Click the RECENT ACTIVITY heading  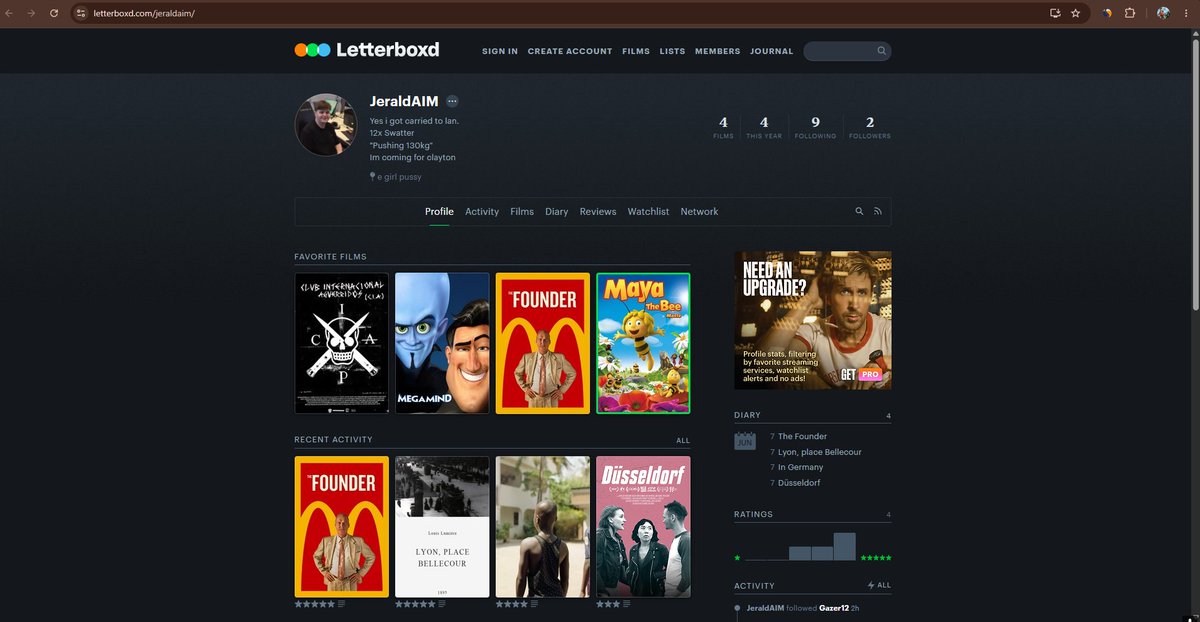coord(333,440)
